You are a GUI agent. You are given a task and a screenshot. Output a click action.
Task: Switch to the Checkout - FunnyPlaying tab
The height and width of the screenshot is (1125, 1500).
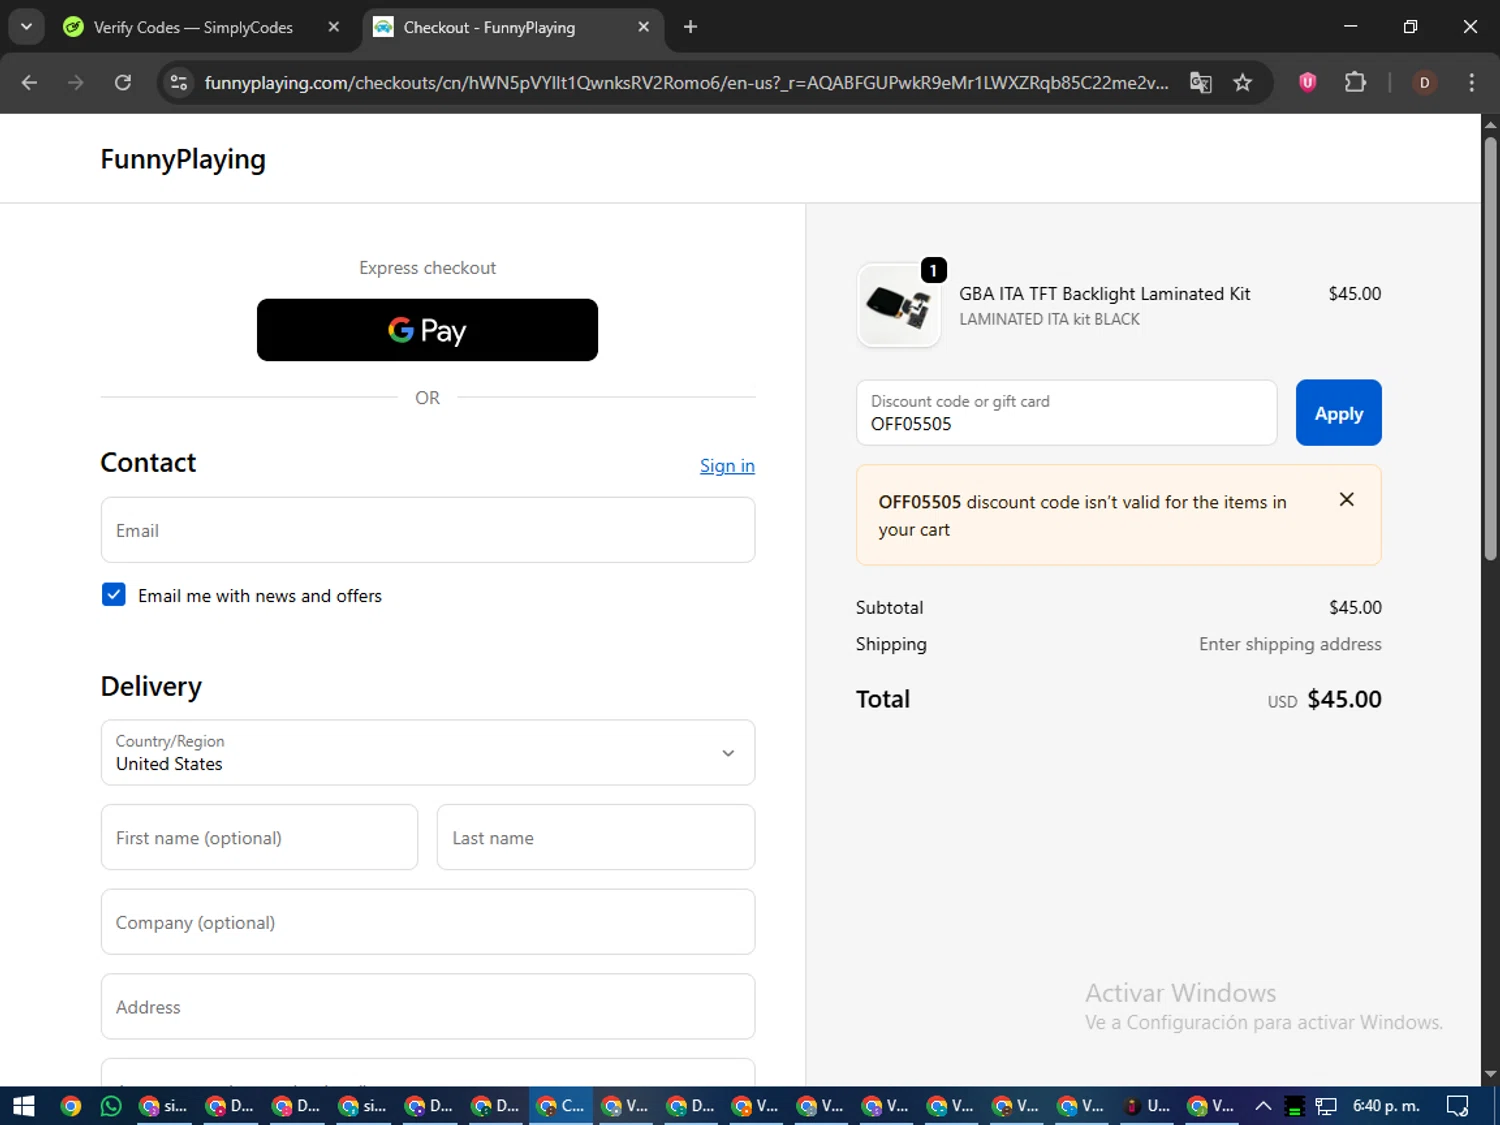click(489, 27)
